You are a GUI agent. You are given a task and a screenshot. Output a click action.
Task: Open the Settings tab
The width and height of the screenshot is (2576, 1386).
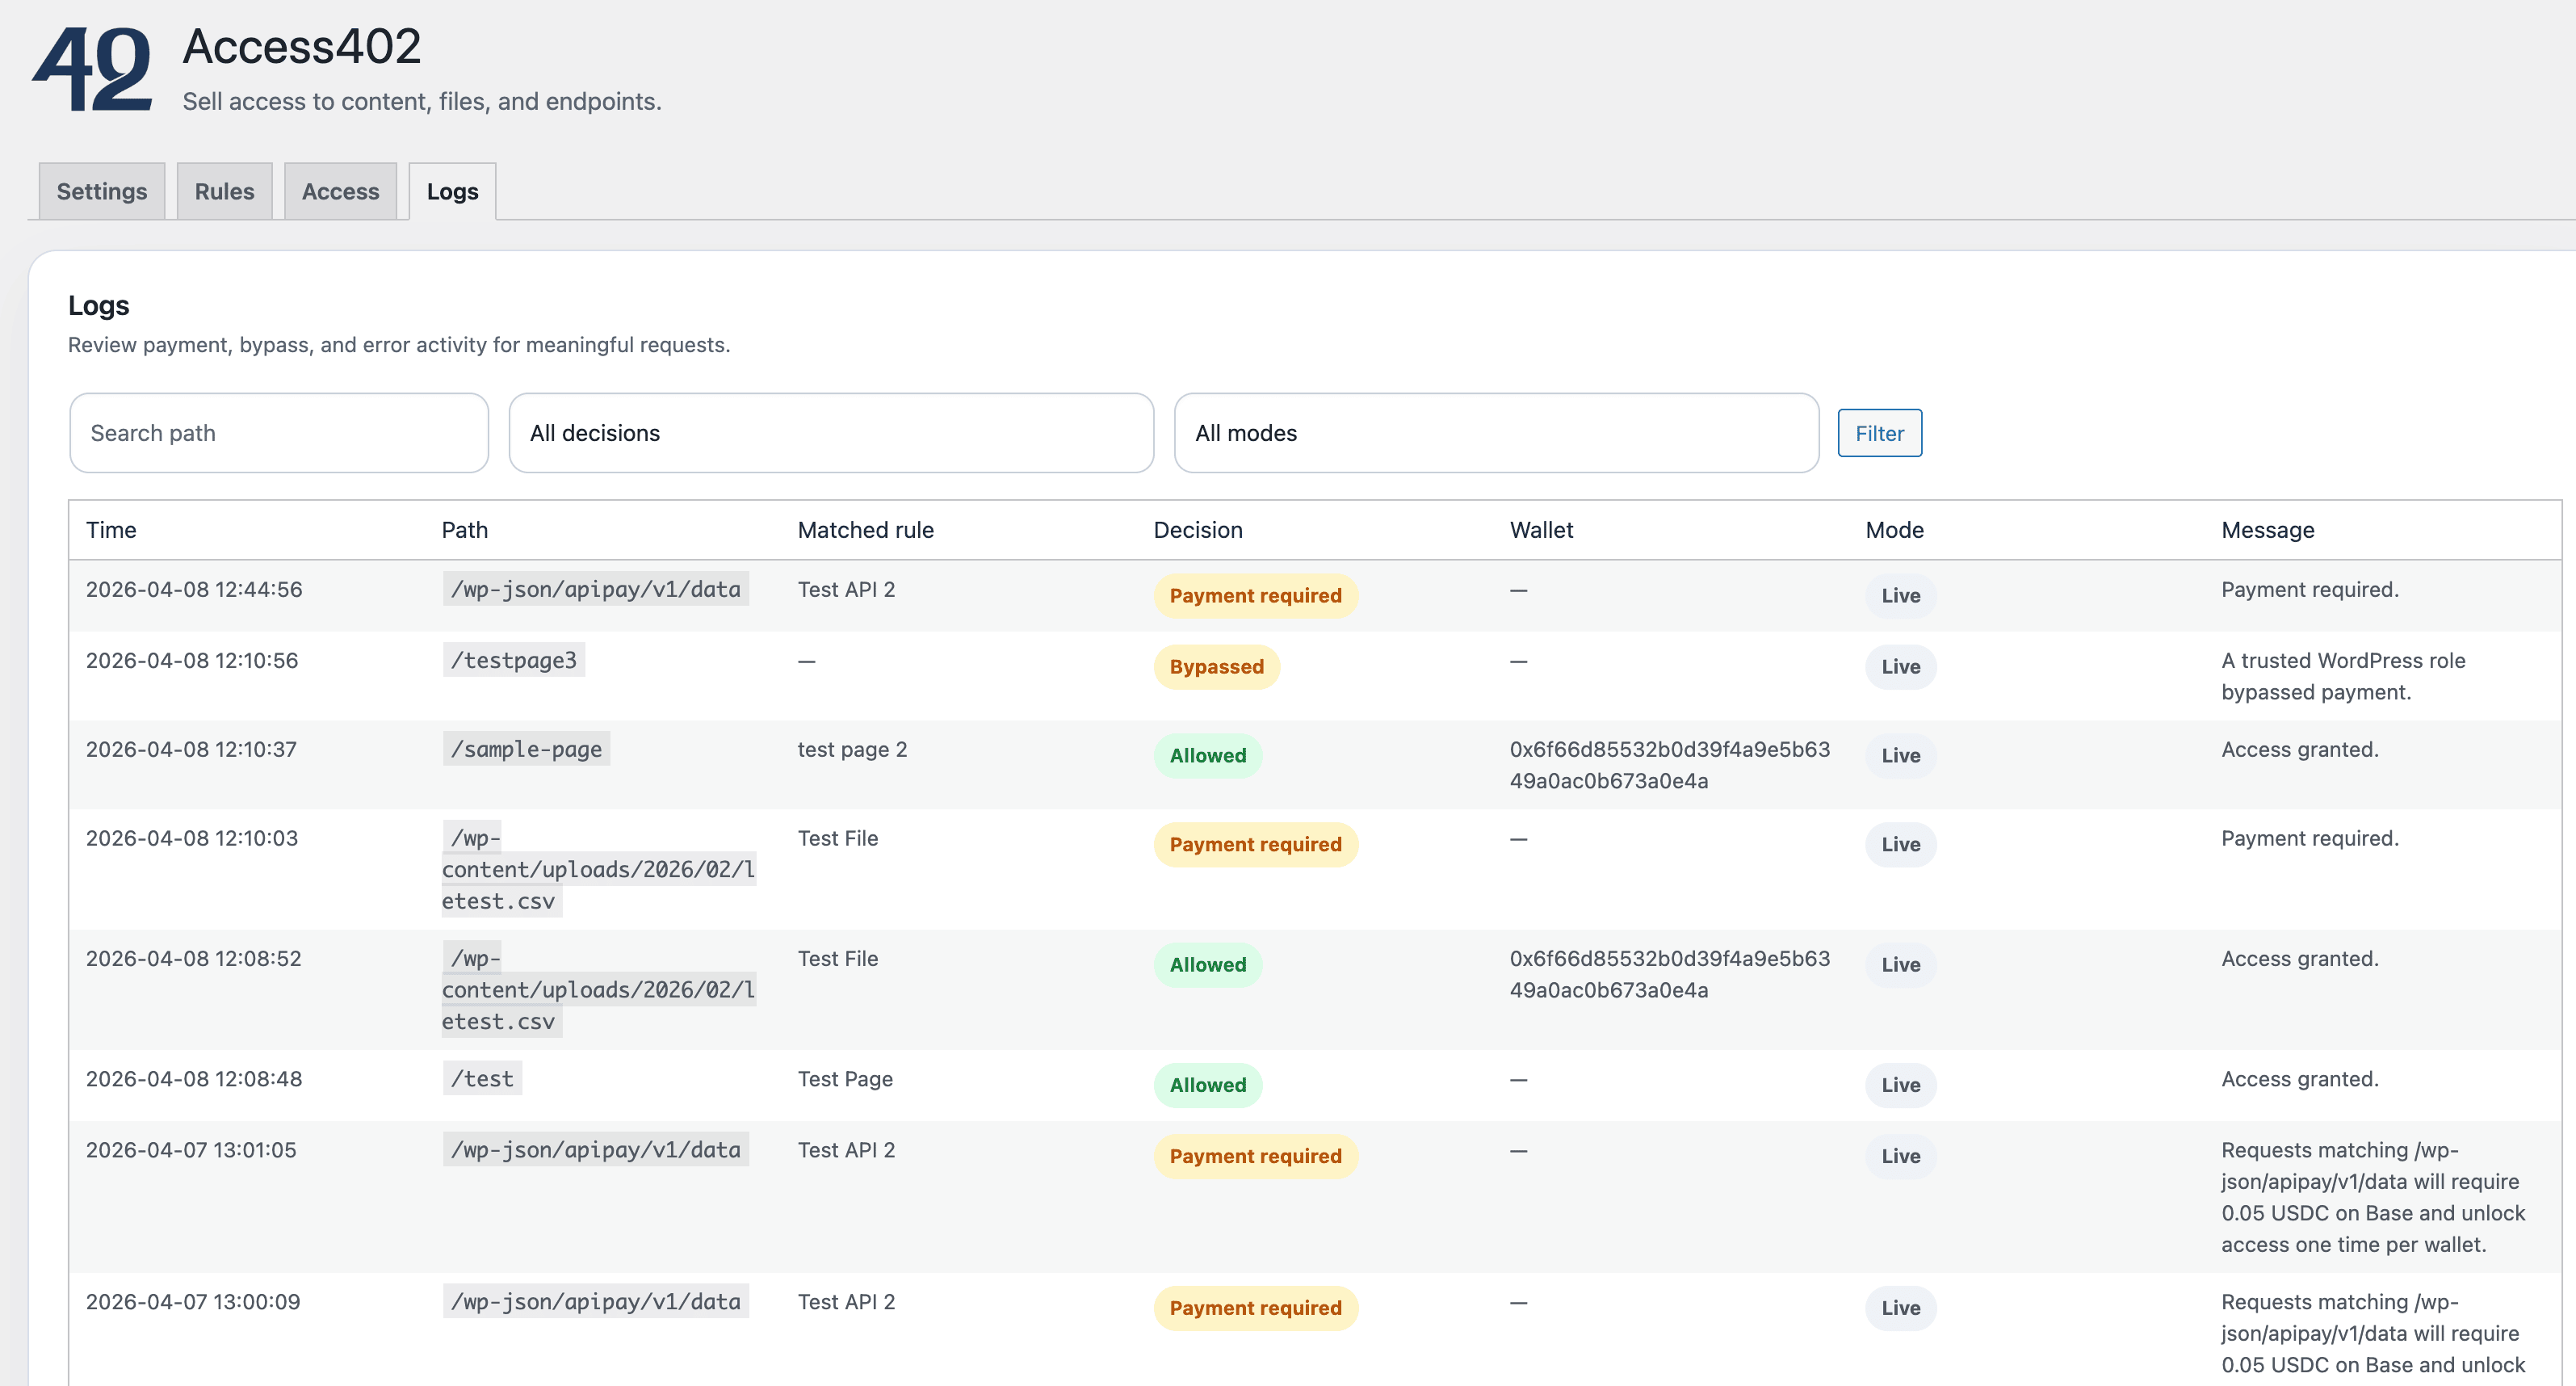[x=102, y=191]
